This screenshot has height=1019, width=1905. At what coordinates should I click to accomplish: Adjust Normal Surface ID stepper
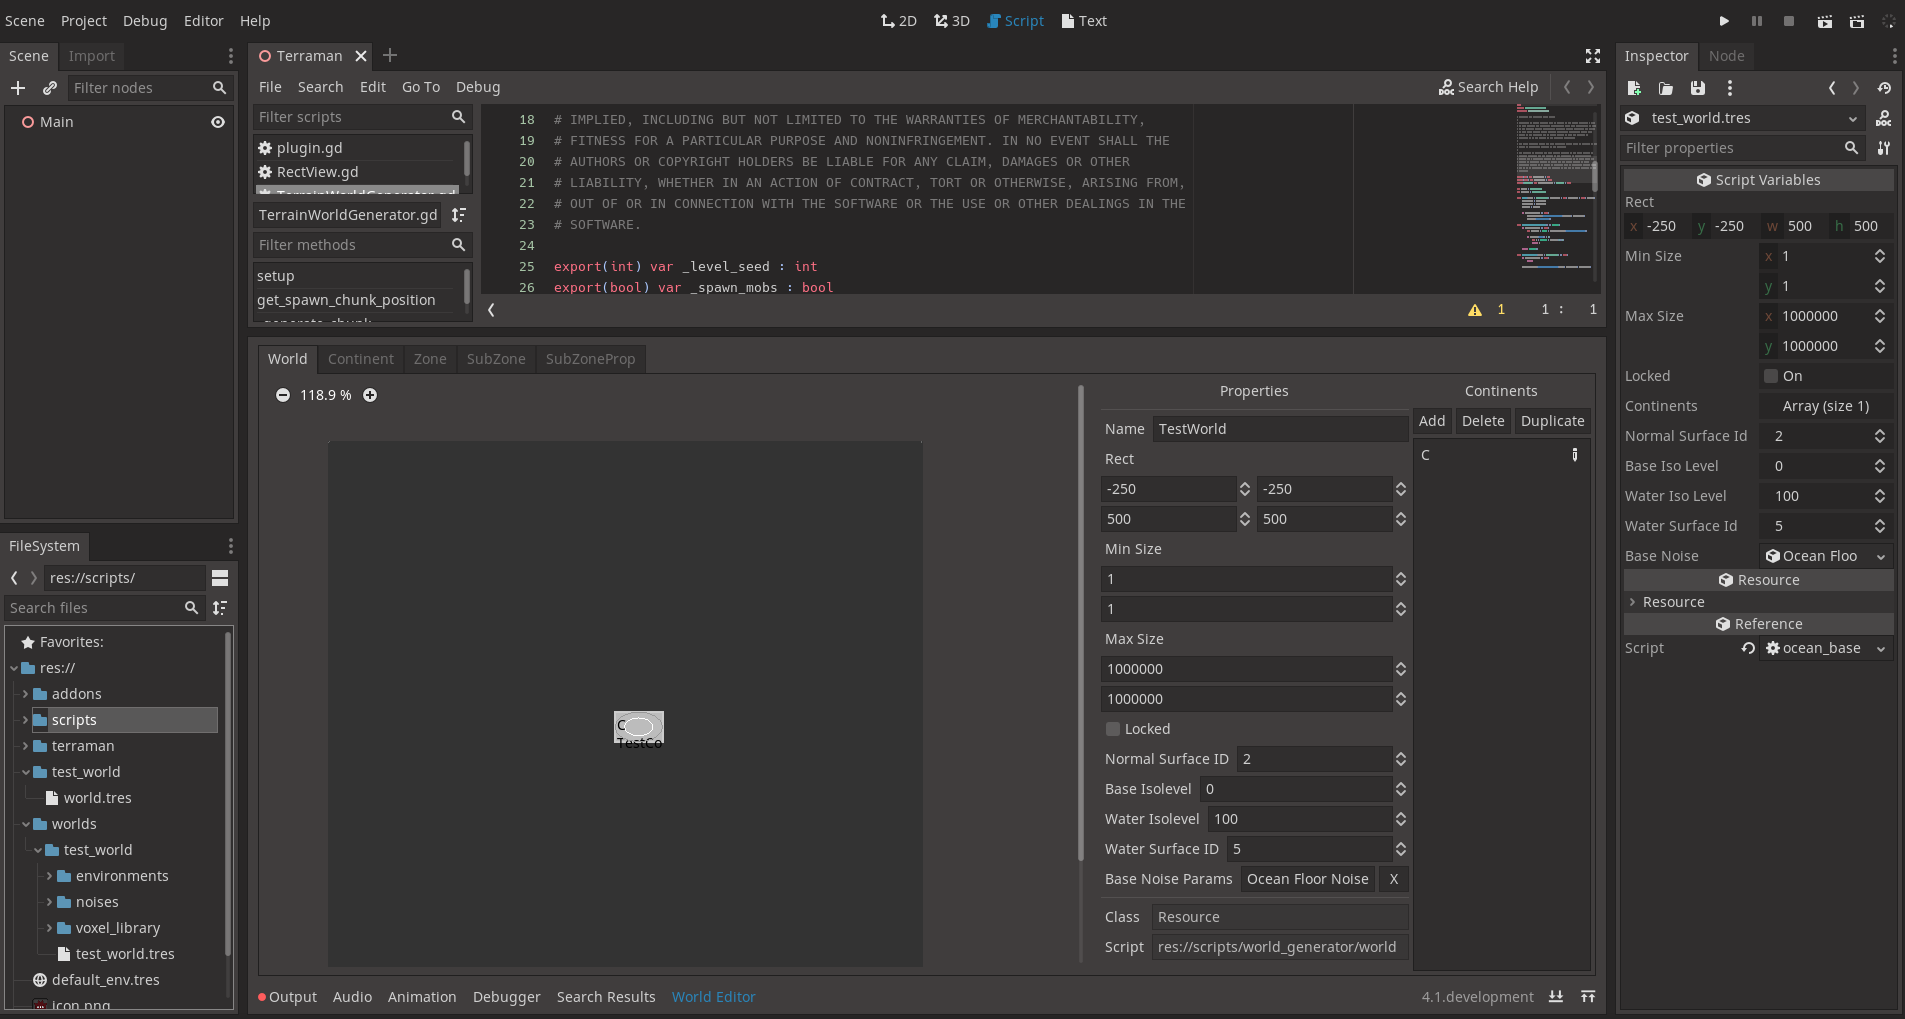1400,759
